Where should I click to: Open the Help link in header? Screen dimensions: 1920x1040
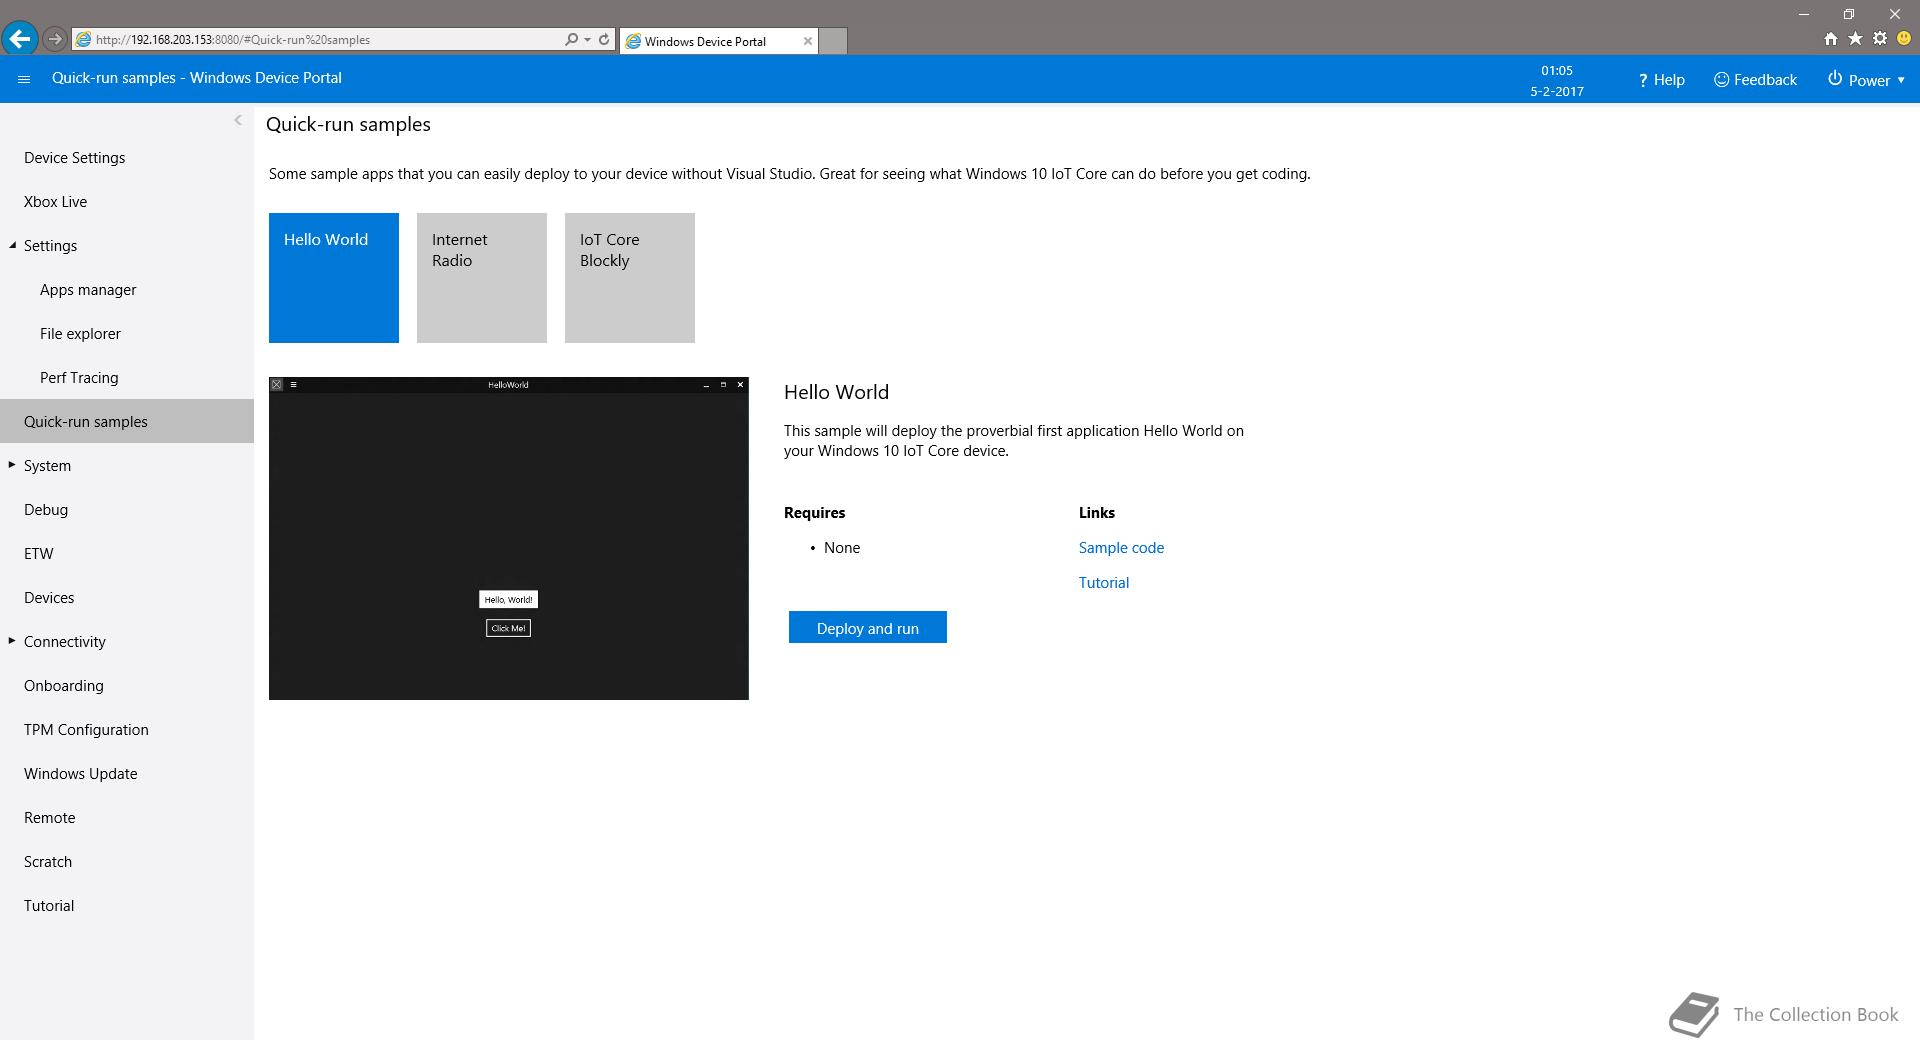coord(1661,80)
